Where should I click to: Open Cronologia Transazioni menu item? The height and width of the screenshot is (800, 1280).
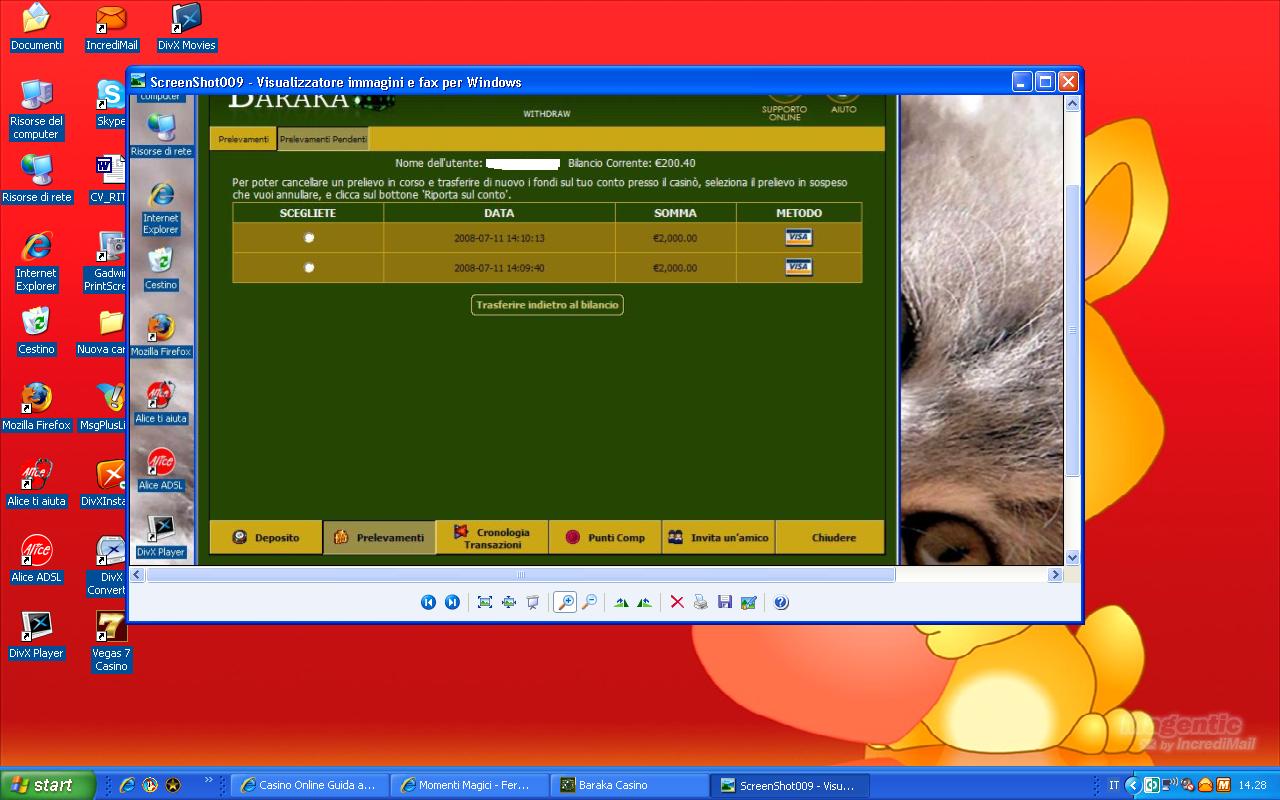(493, 537)
